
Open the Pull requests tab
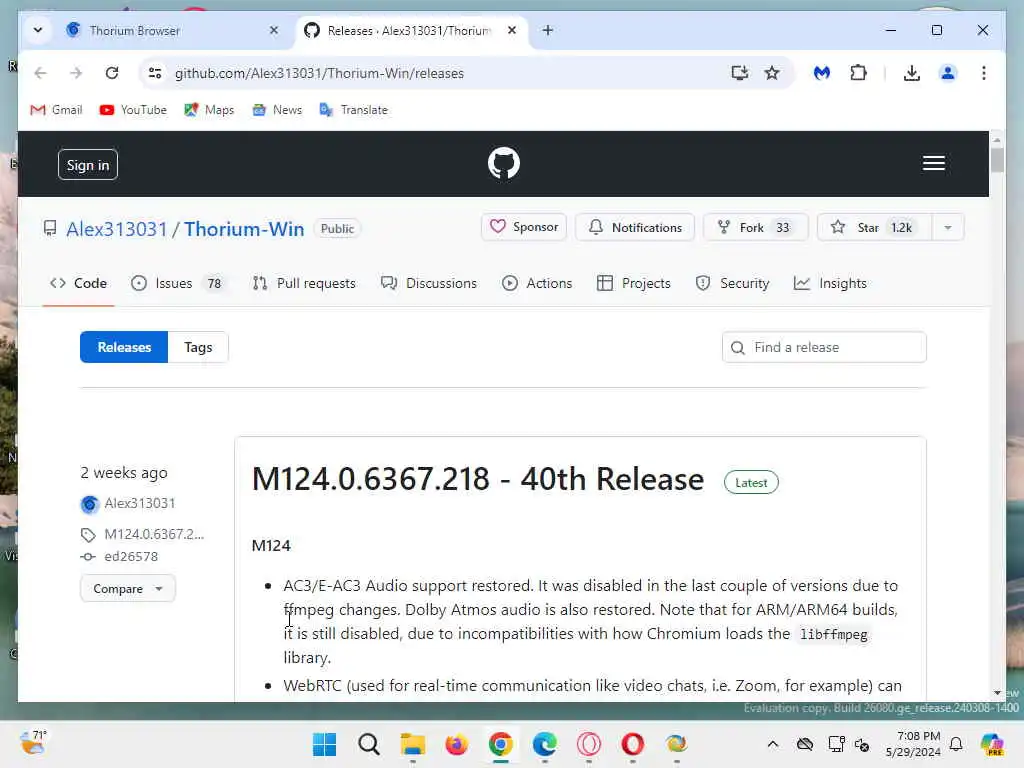tap(304, 283)
